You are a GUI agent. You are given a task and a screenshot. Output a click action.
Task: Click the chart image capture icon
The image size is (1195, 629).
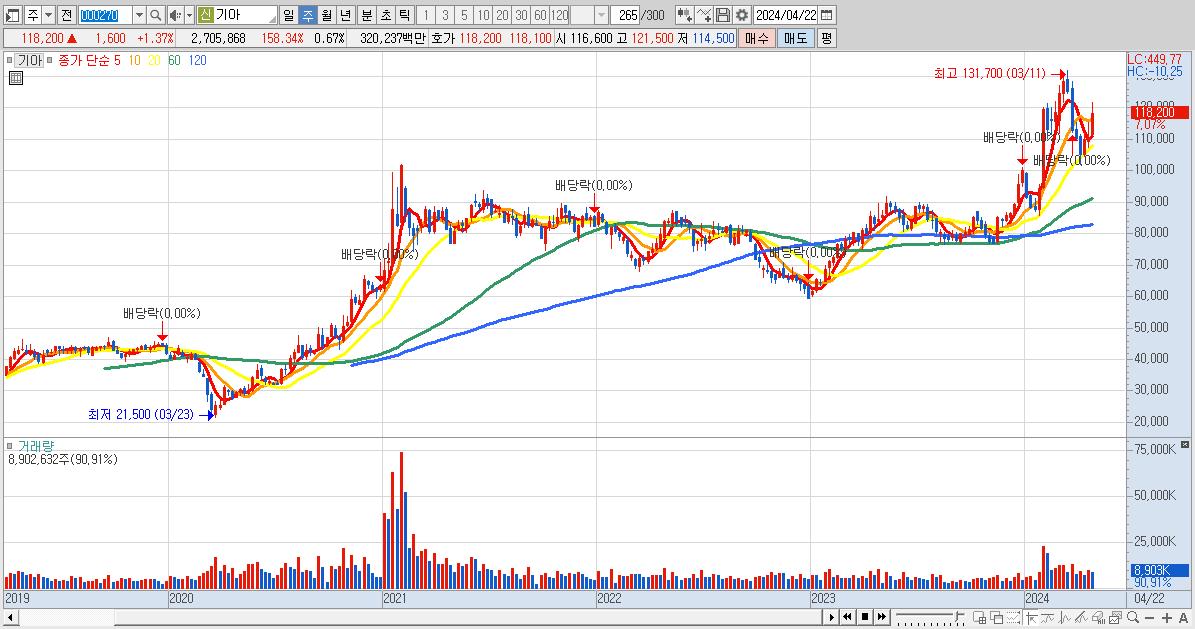coord(1115,617)
